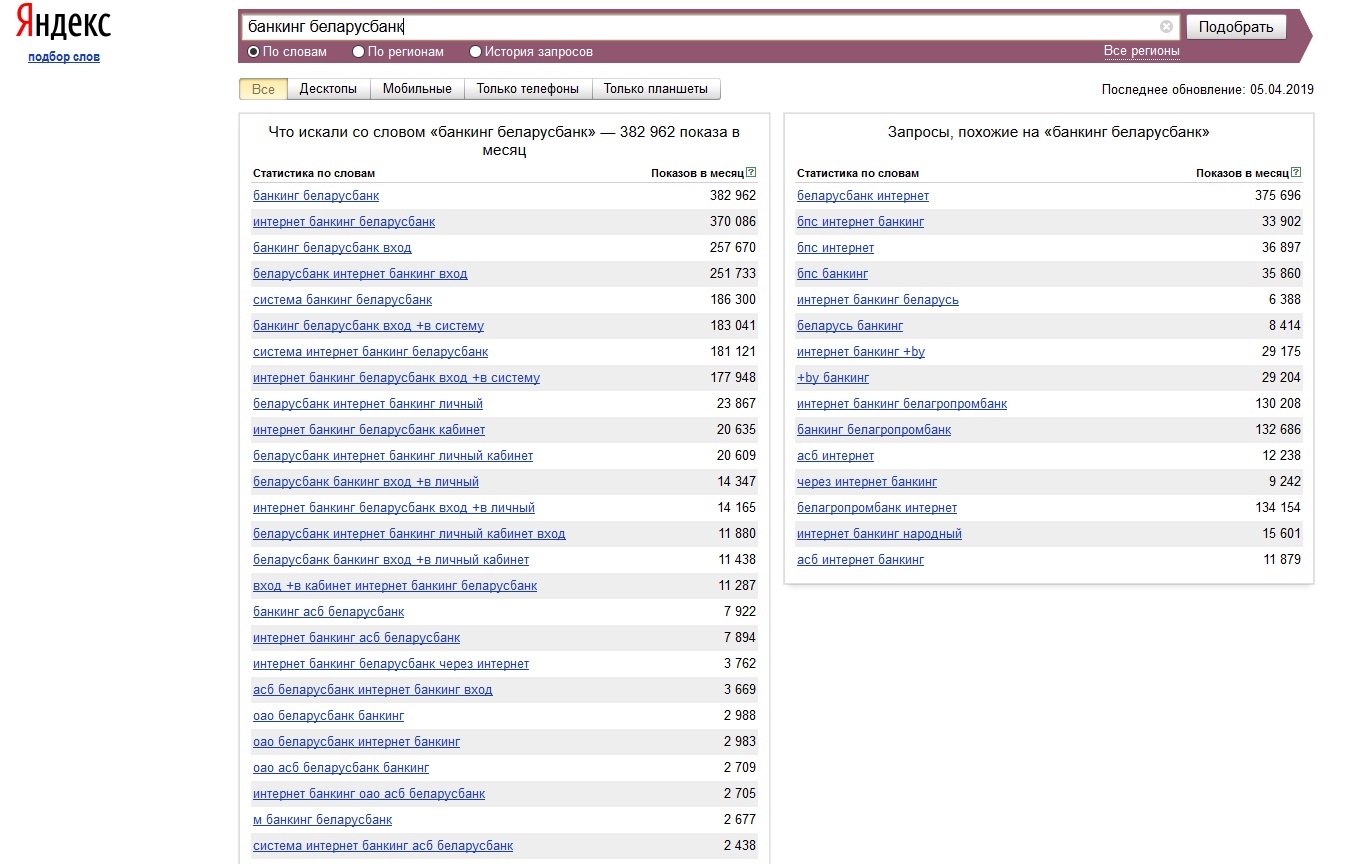The height and width of the screenshot is (864, 1350).
Task: Select 'История запросов' radio button
Action: coord(475,52)
